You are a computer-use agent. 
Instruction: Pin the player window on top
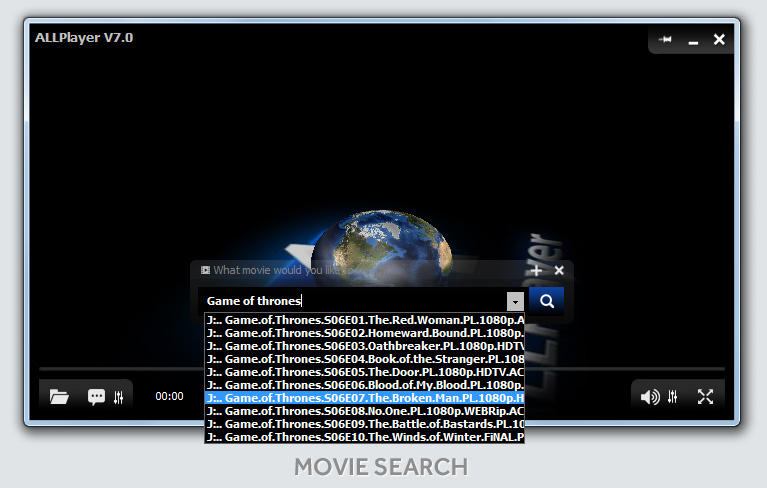[x=665, y=39]
